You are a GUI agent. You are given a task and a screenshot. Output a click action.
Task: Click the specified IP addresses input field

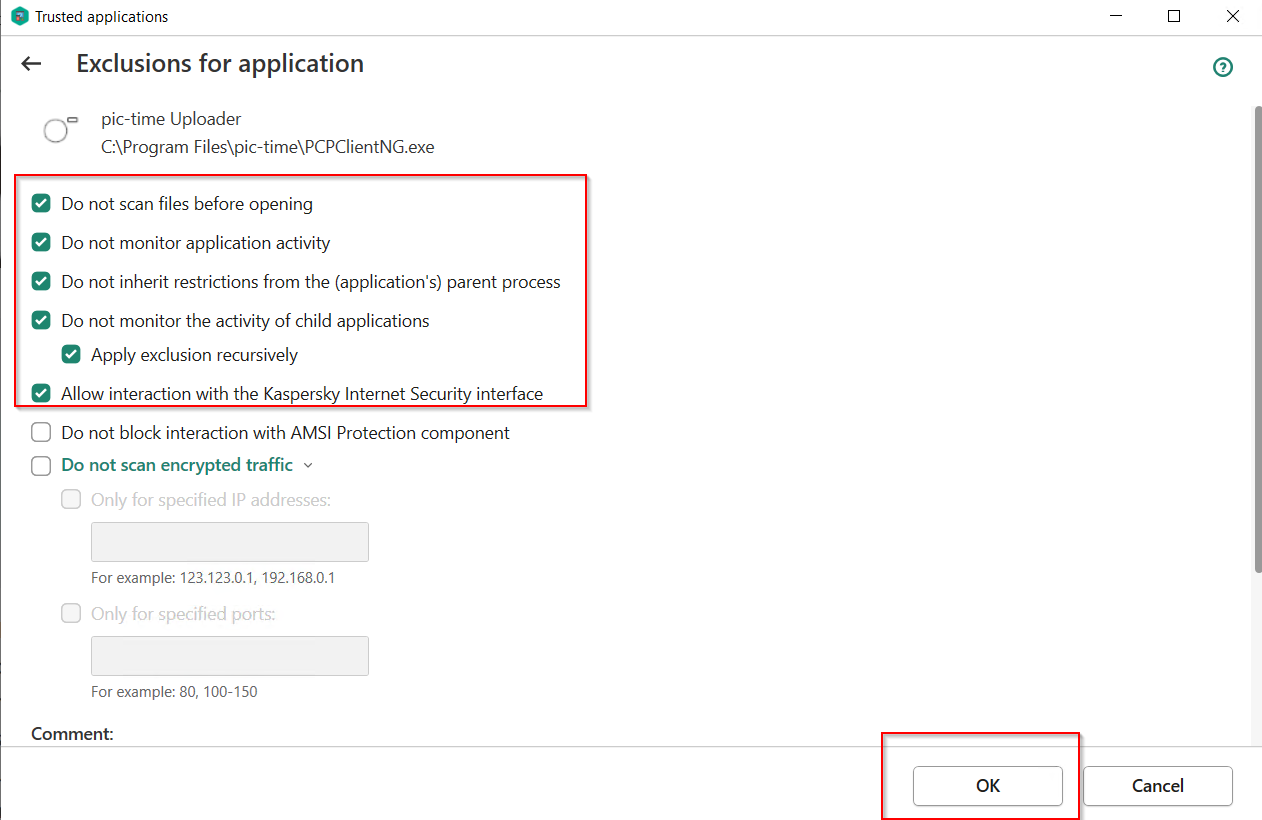[230, 542]
